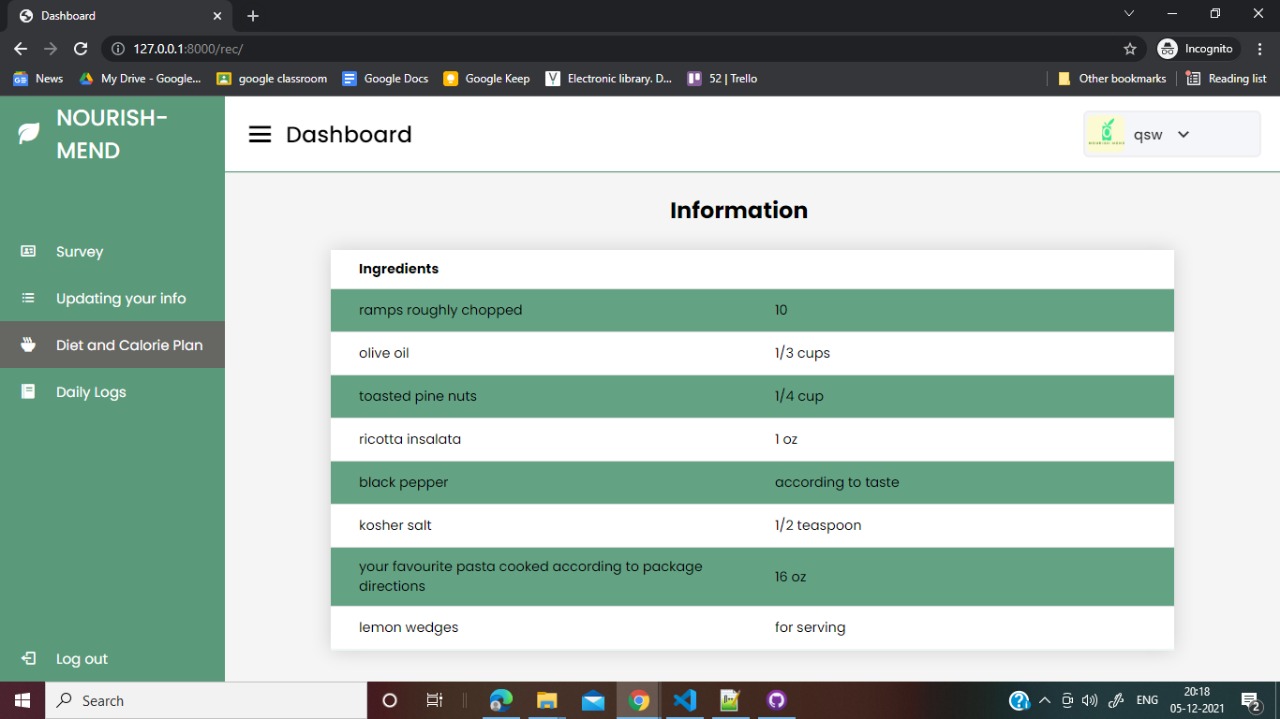Open Daily Logs in the sidebar
The width and height of the screenshot is (1280, 719).
pyautogui.click(x=112, y=391)
